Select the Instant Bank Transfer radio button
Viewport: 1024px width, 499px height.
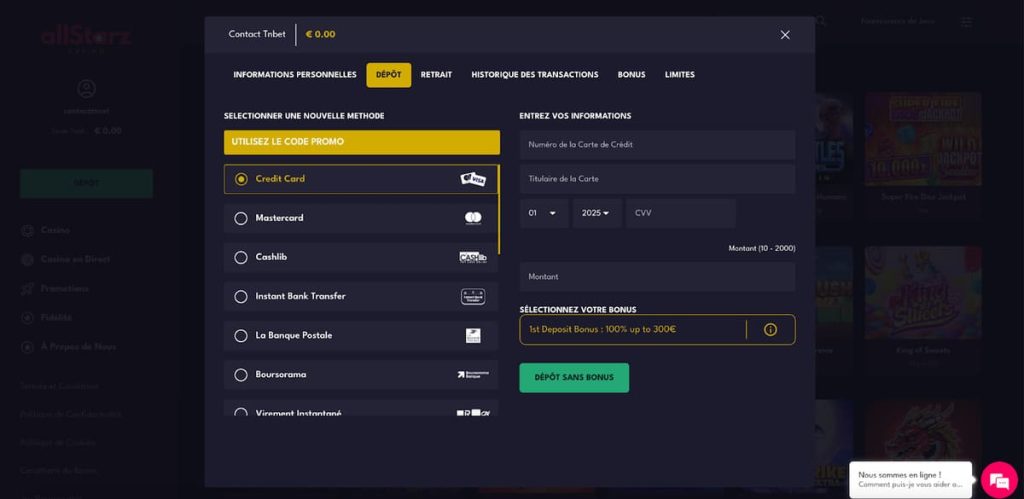coord(241,297)
